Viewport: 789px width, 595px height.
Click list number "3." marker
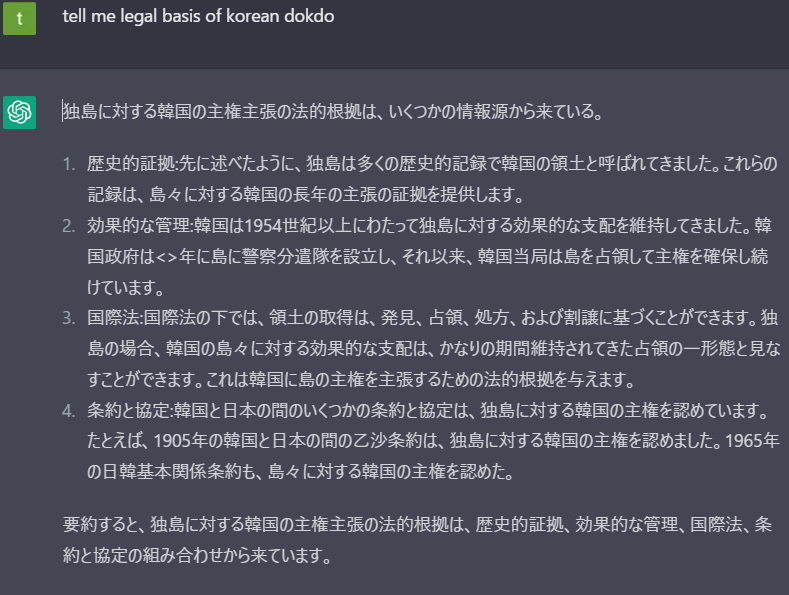point(69,318)
